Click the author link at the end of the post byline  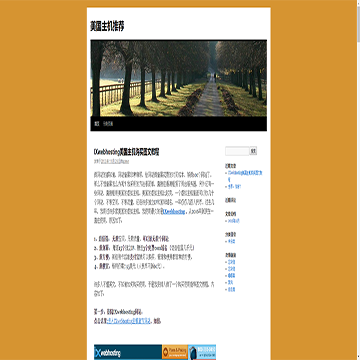point(125,161)
